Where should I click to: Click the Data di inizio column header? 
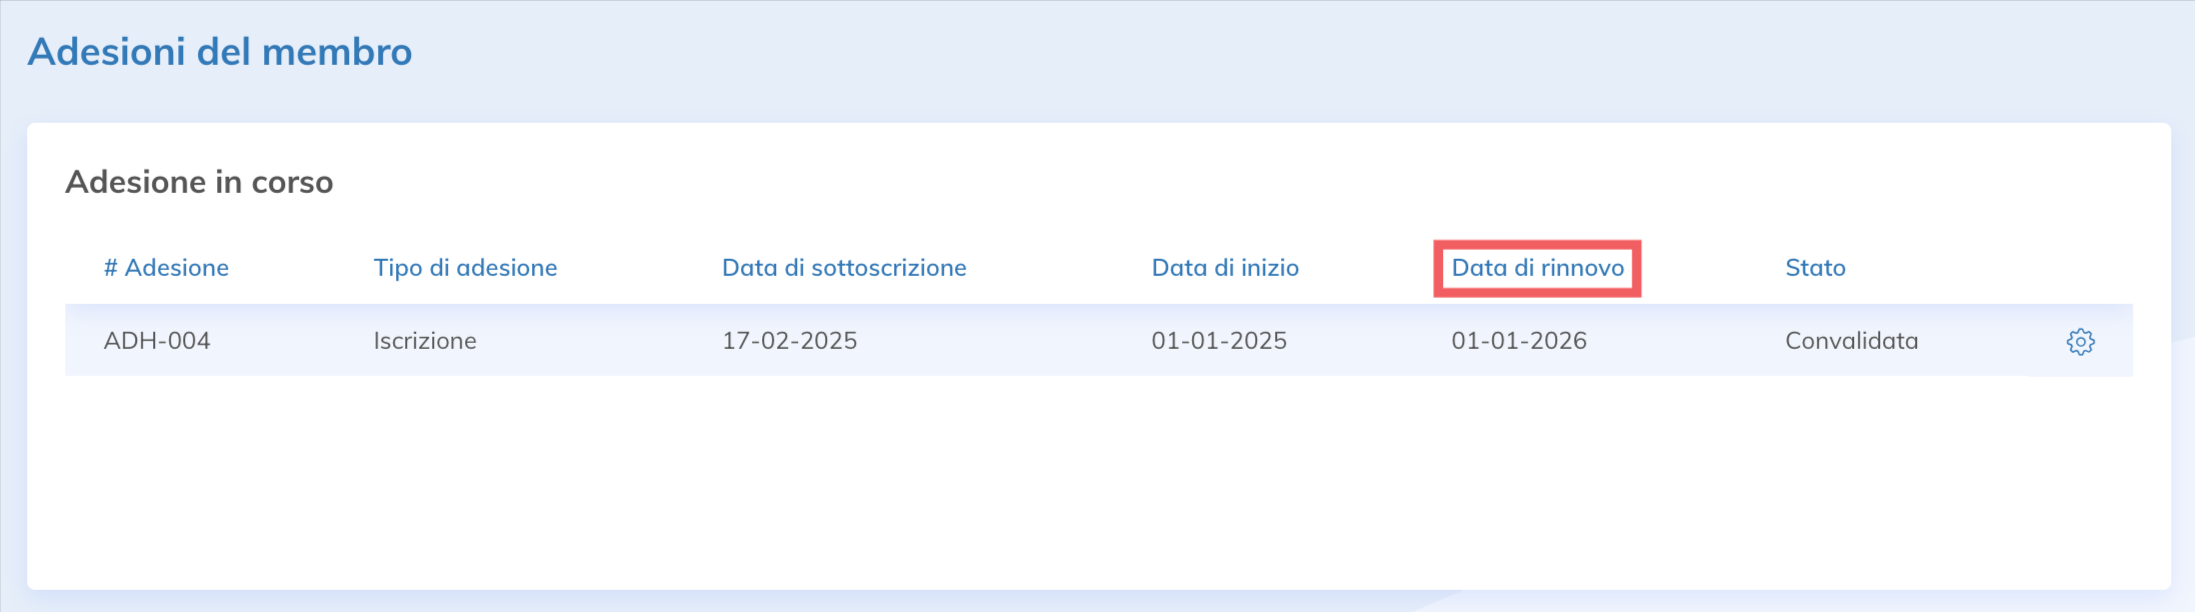point(1225,268)
